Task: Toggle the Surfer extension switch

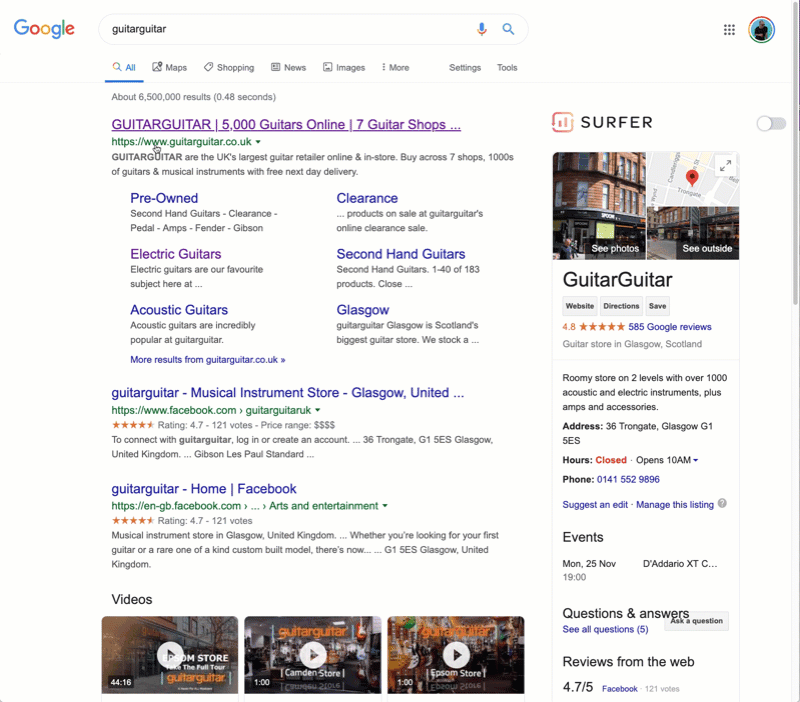Action: point(771,123)
